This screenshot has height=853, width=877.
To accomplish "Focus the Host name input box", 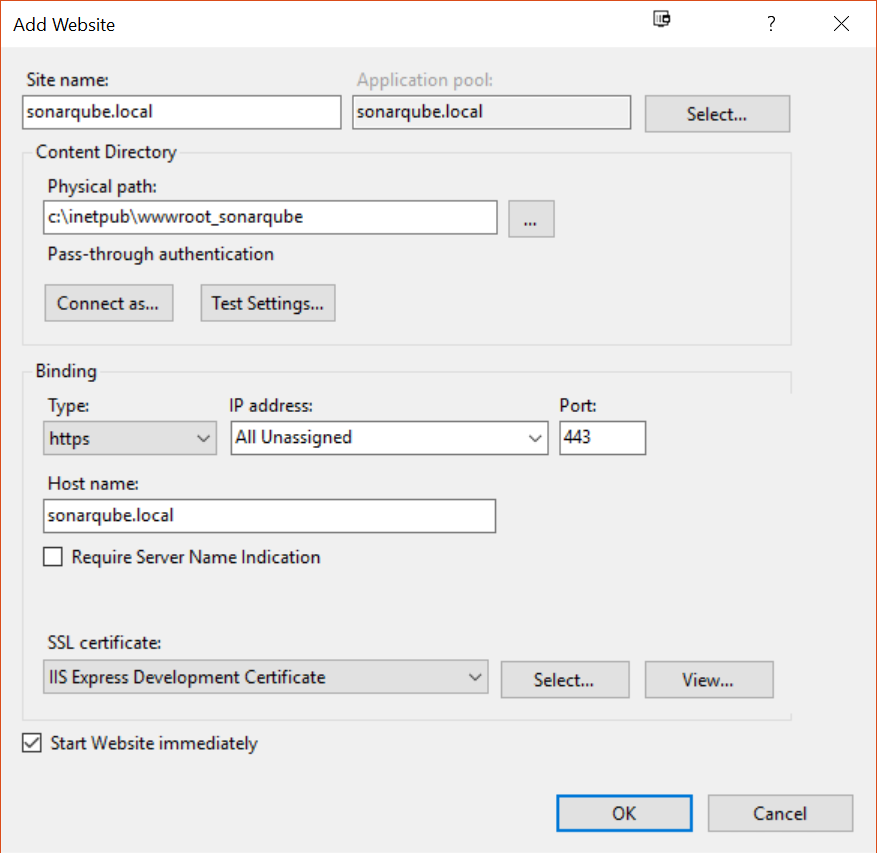I will point(269,516).
